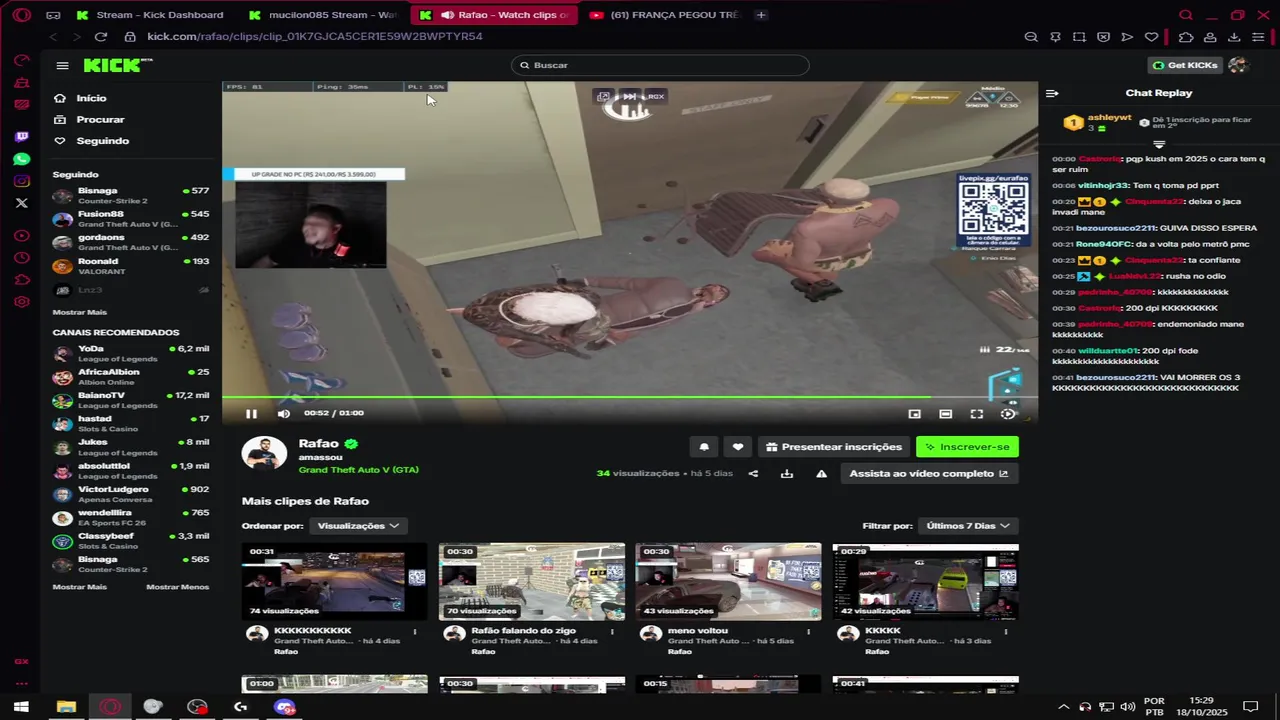This screenshot has height=720, width=1280.
Task: Open Bisnaga channel in Seguindo list
Action: pyautogui.click(x=131, y=195)
